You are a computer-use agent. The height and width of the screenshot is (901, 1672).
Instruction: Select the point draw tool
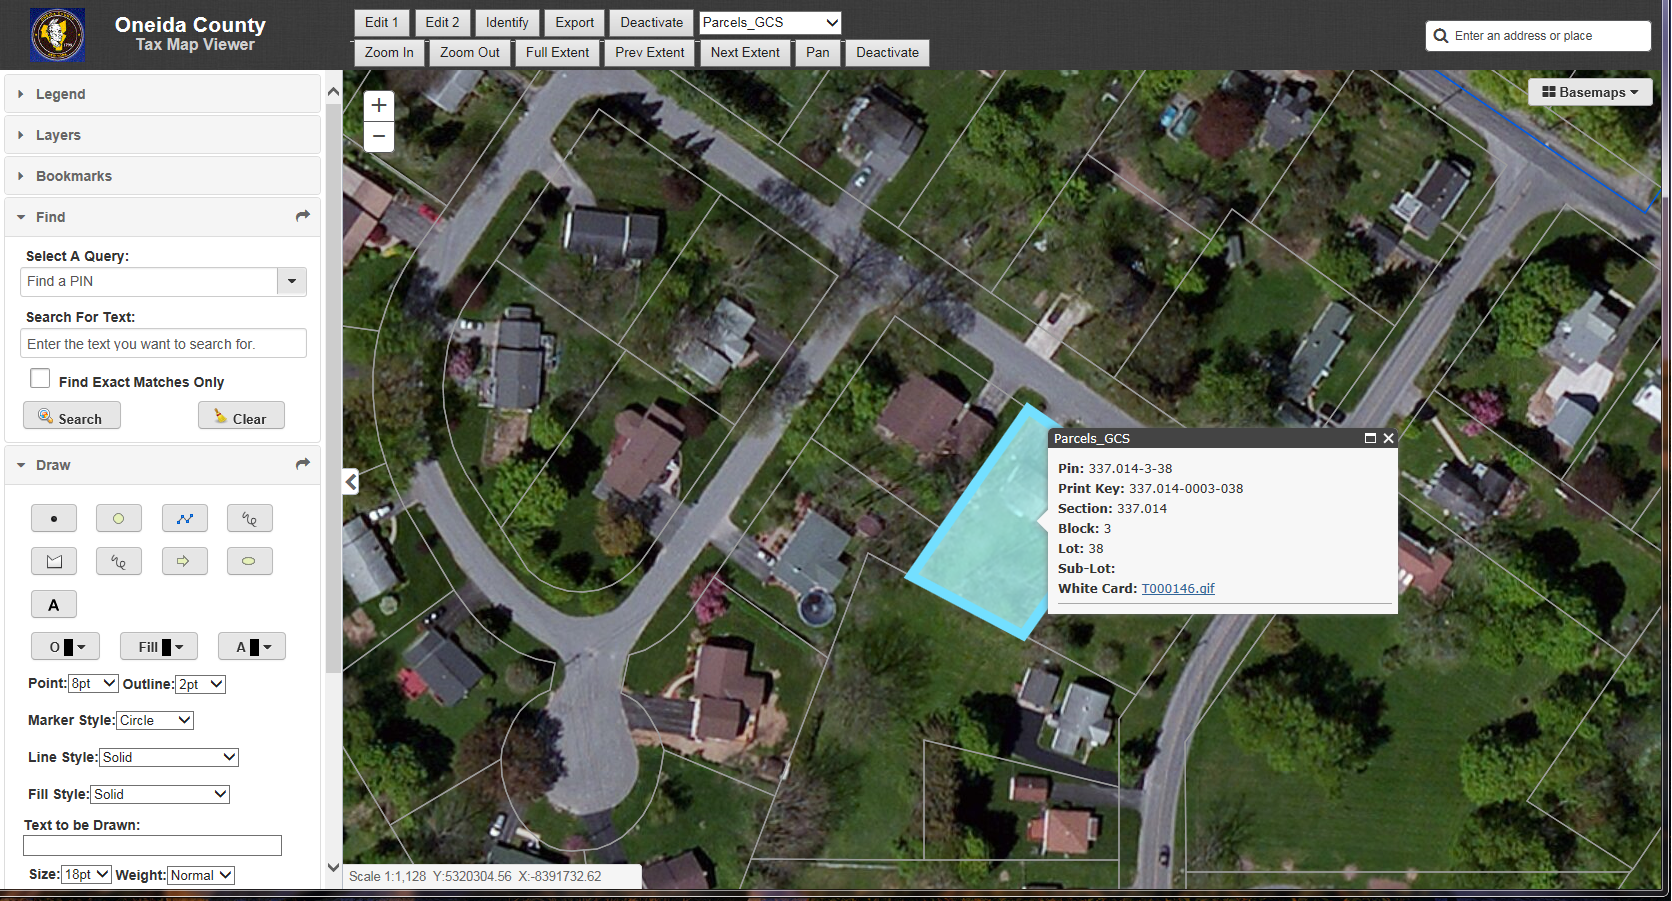(54, 518)
